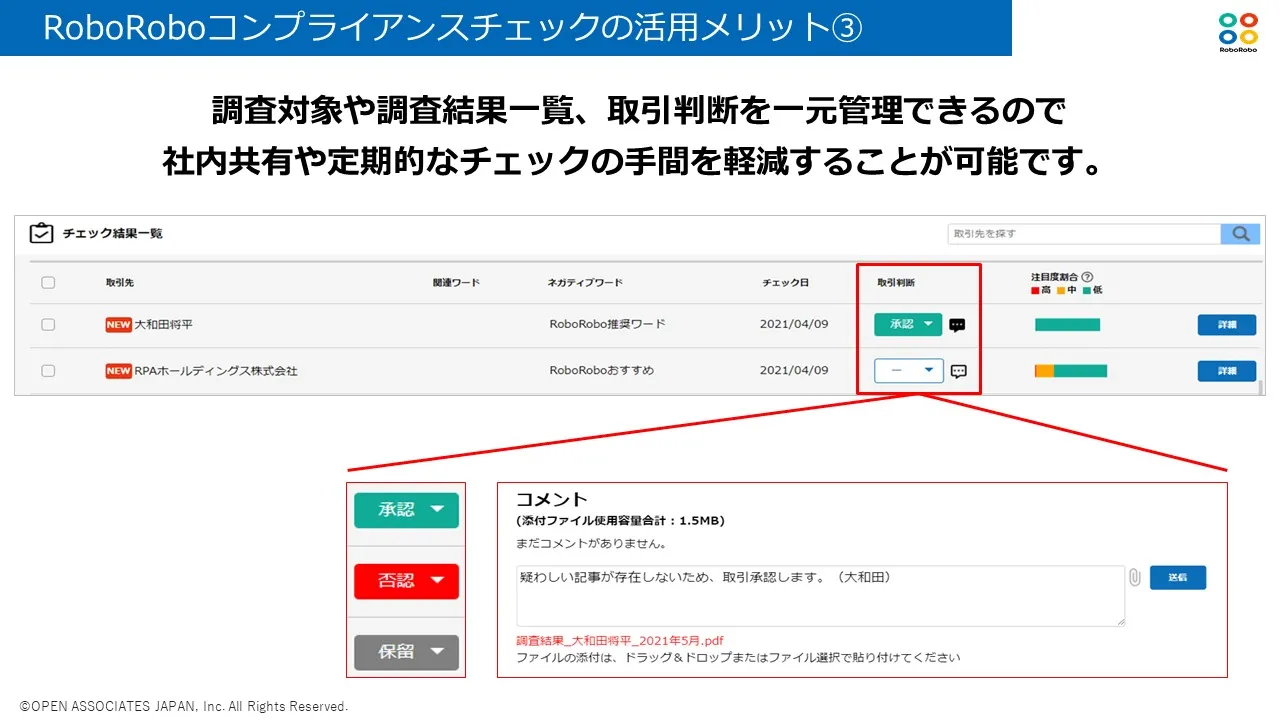Viewport: 1280px width, 720px height.
Task: Click the search magnifier icon button
Action: (1240, 233)
